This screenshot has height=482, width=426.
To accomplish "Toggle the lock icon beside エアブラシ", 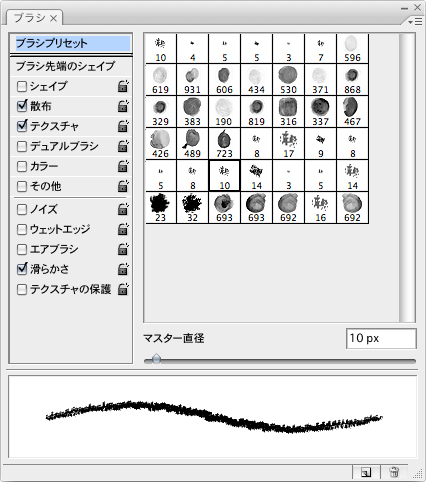I will pos(123,249).
